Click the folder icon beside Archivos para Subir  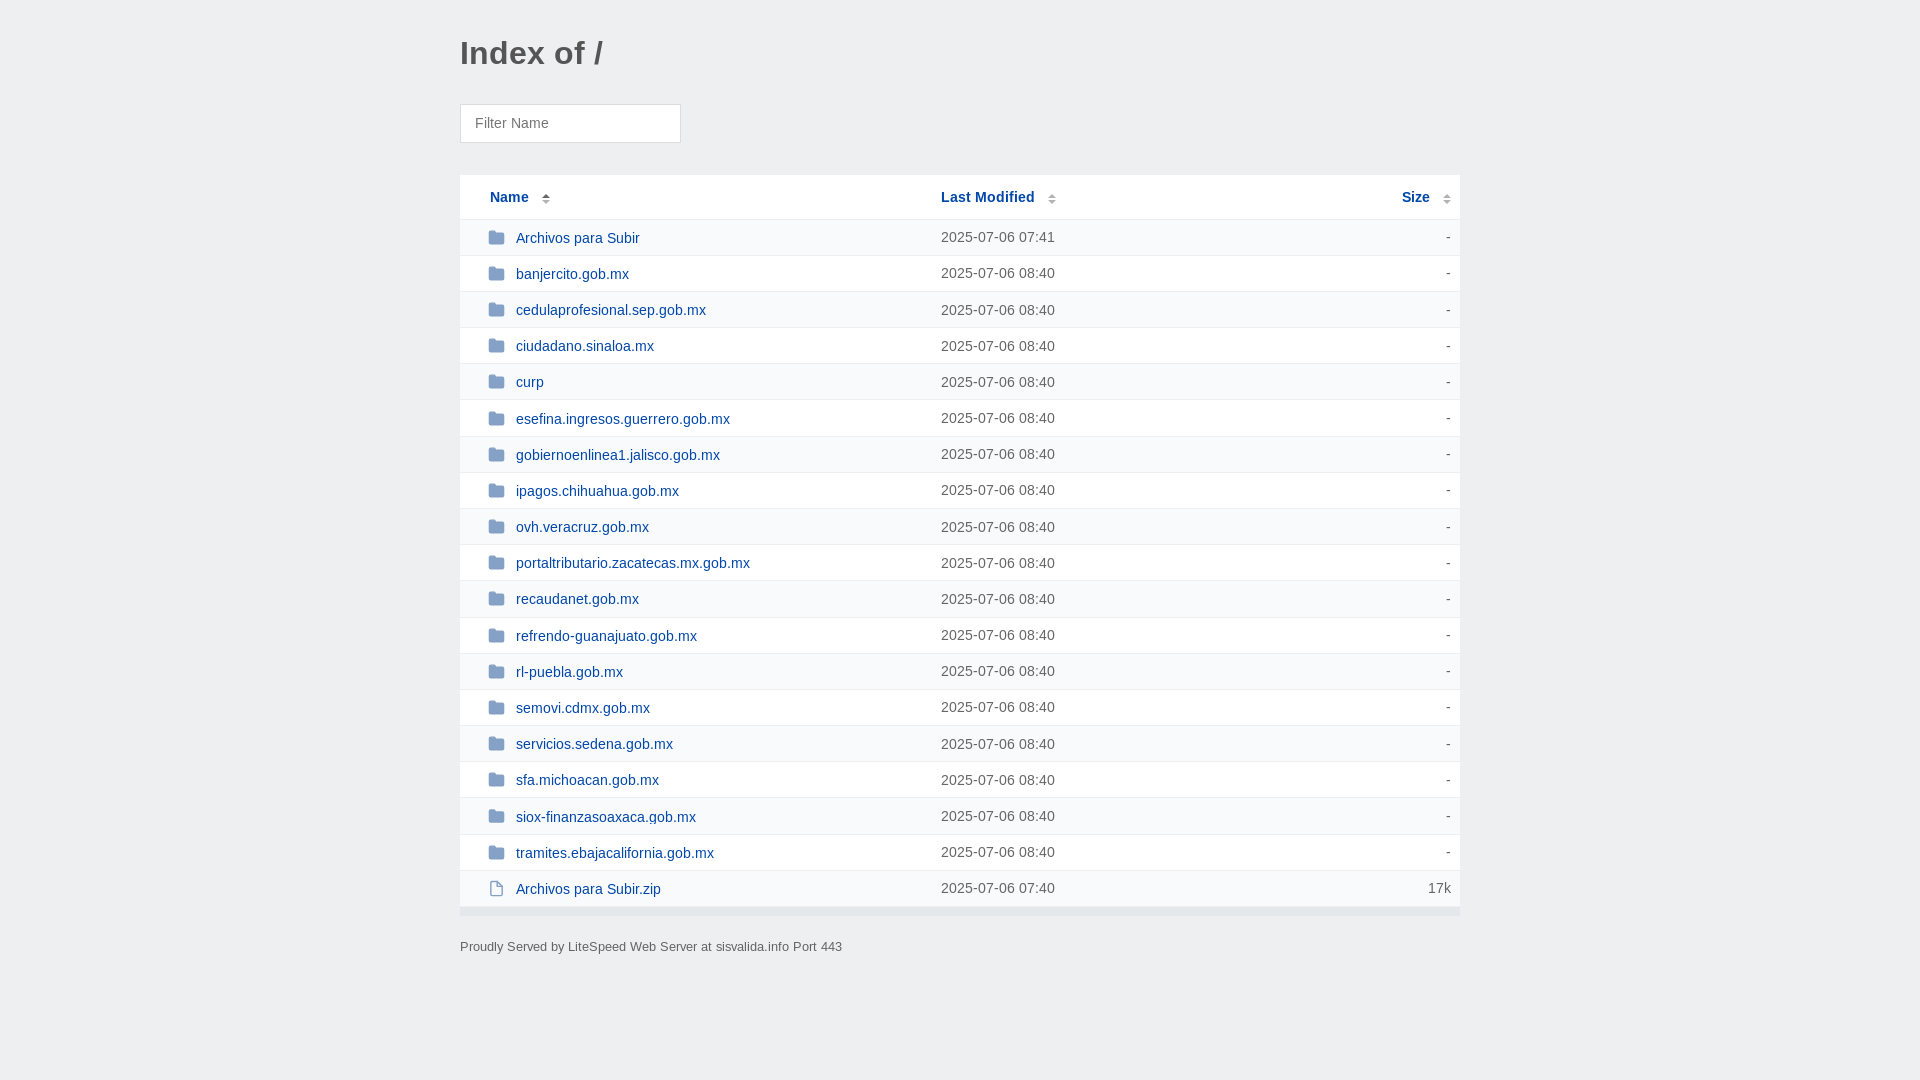point(496,238)
